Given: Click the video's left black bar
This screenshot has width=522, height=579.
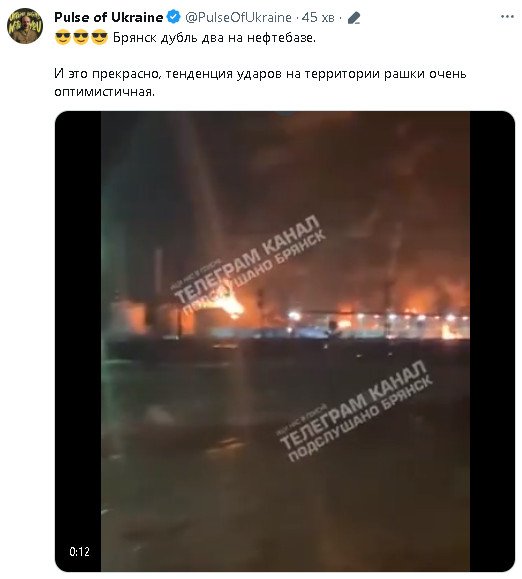Looking at the screenshot, I should [x=78, y=341].
